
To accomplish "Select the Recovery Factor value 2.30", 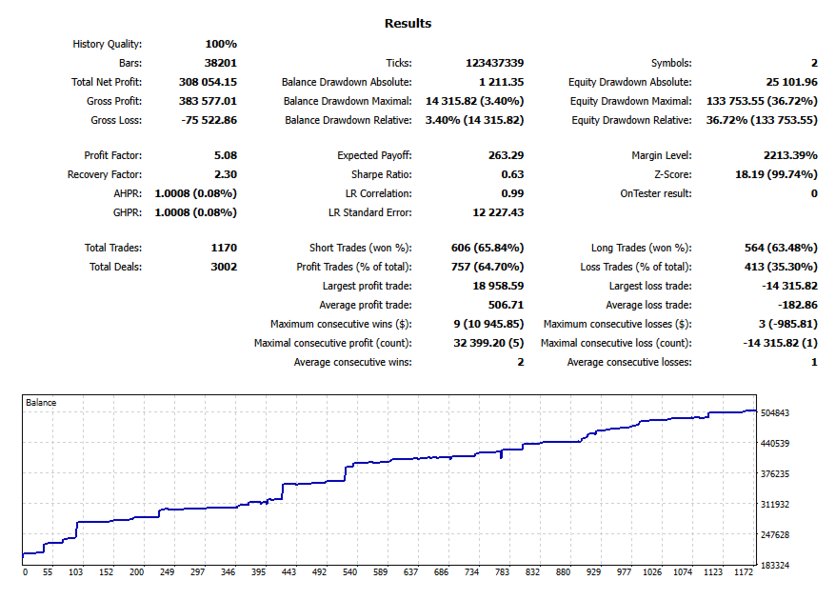I will tap(226, 174).
